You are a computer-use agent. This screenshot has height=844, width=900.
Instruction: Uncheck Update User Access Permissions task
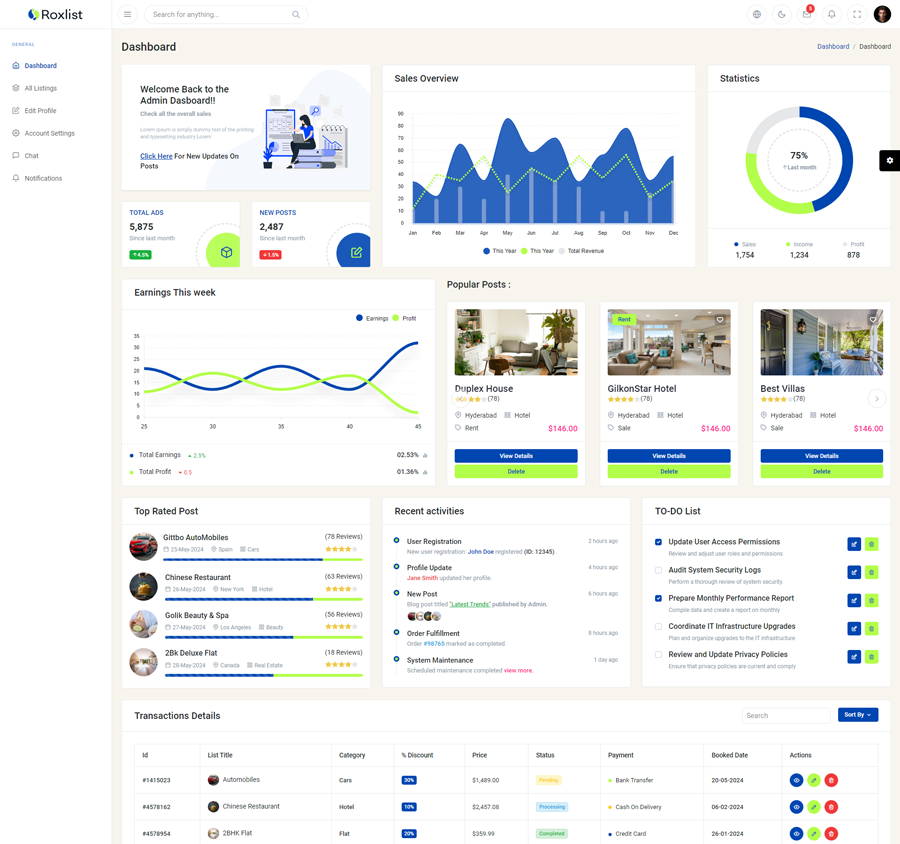click(x=658, y=542)
